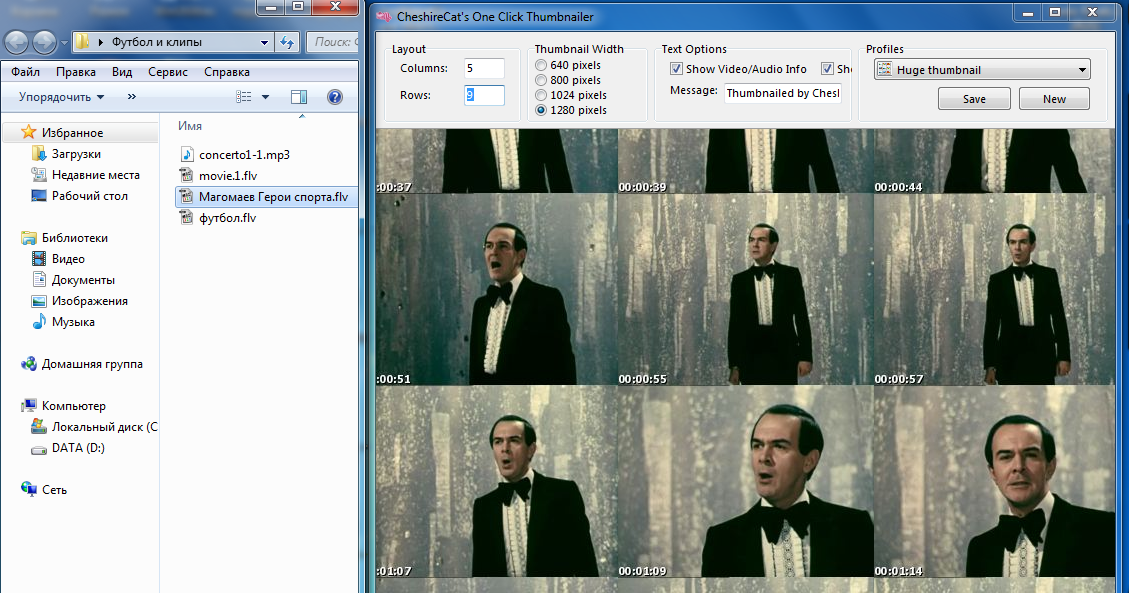The image size is (1129, 593).
Task: Open the Huge thumbnail profile dropdown
Action: [x=982, y=70]
